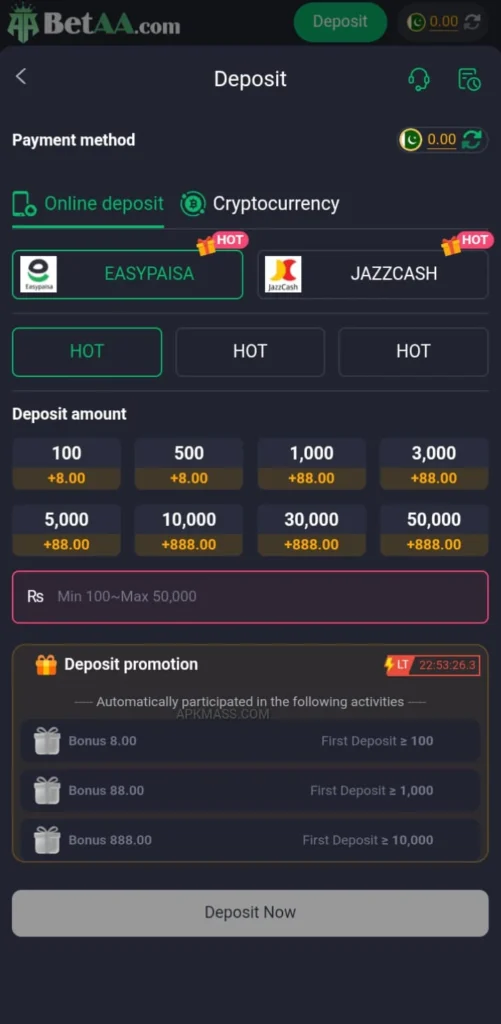Choose the middle HOT channel option
Viewport: 501px width, 1024px height.
[x=250, y=352]
